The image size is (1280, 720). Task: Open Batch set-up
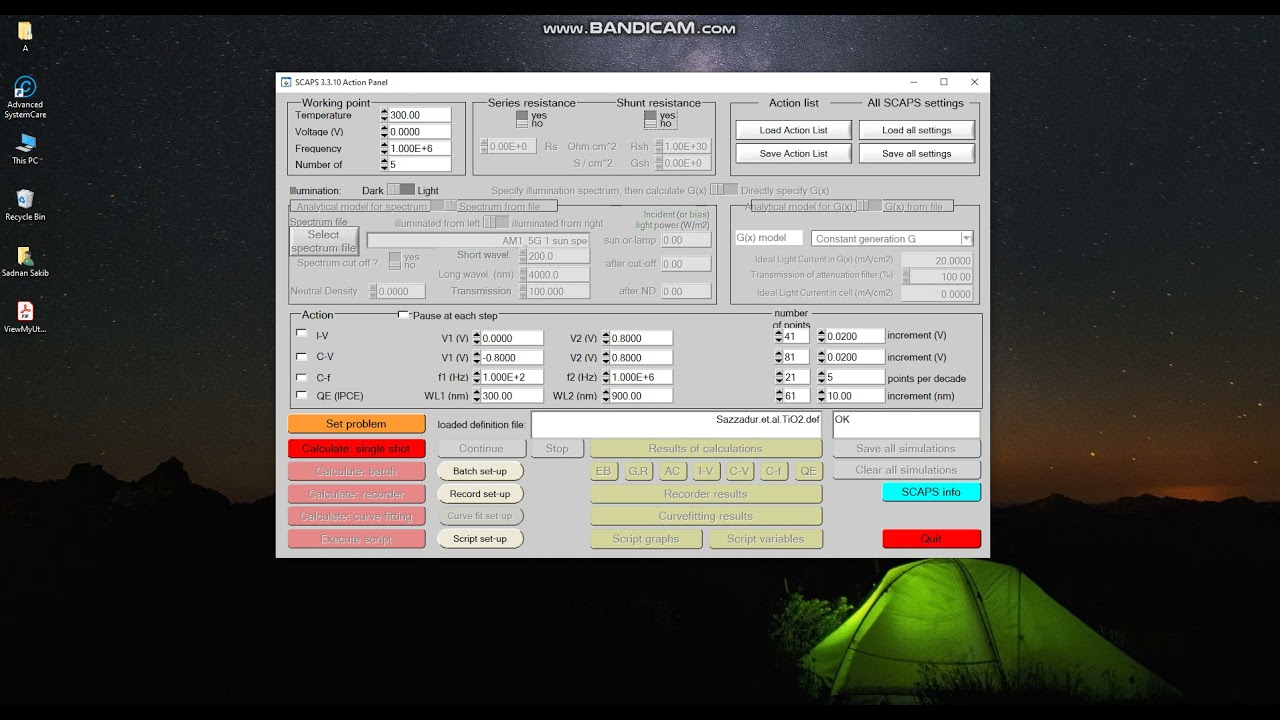[x=480, y=471]
